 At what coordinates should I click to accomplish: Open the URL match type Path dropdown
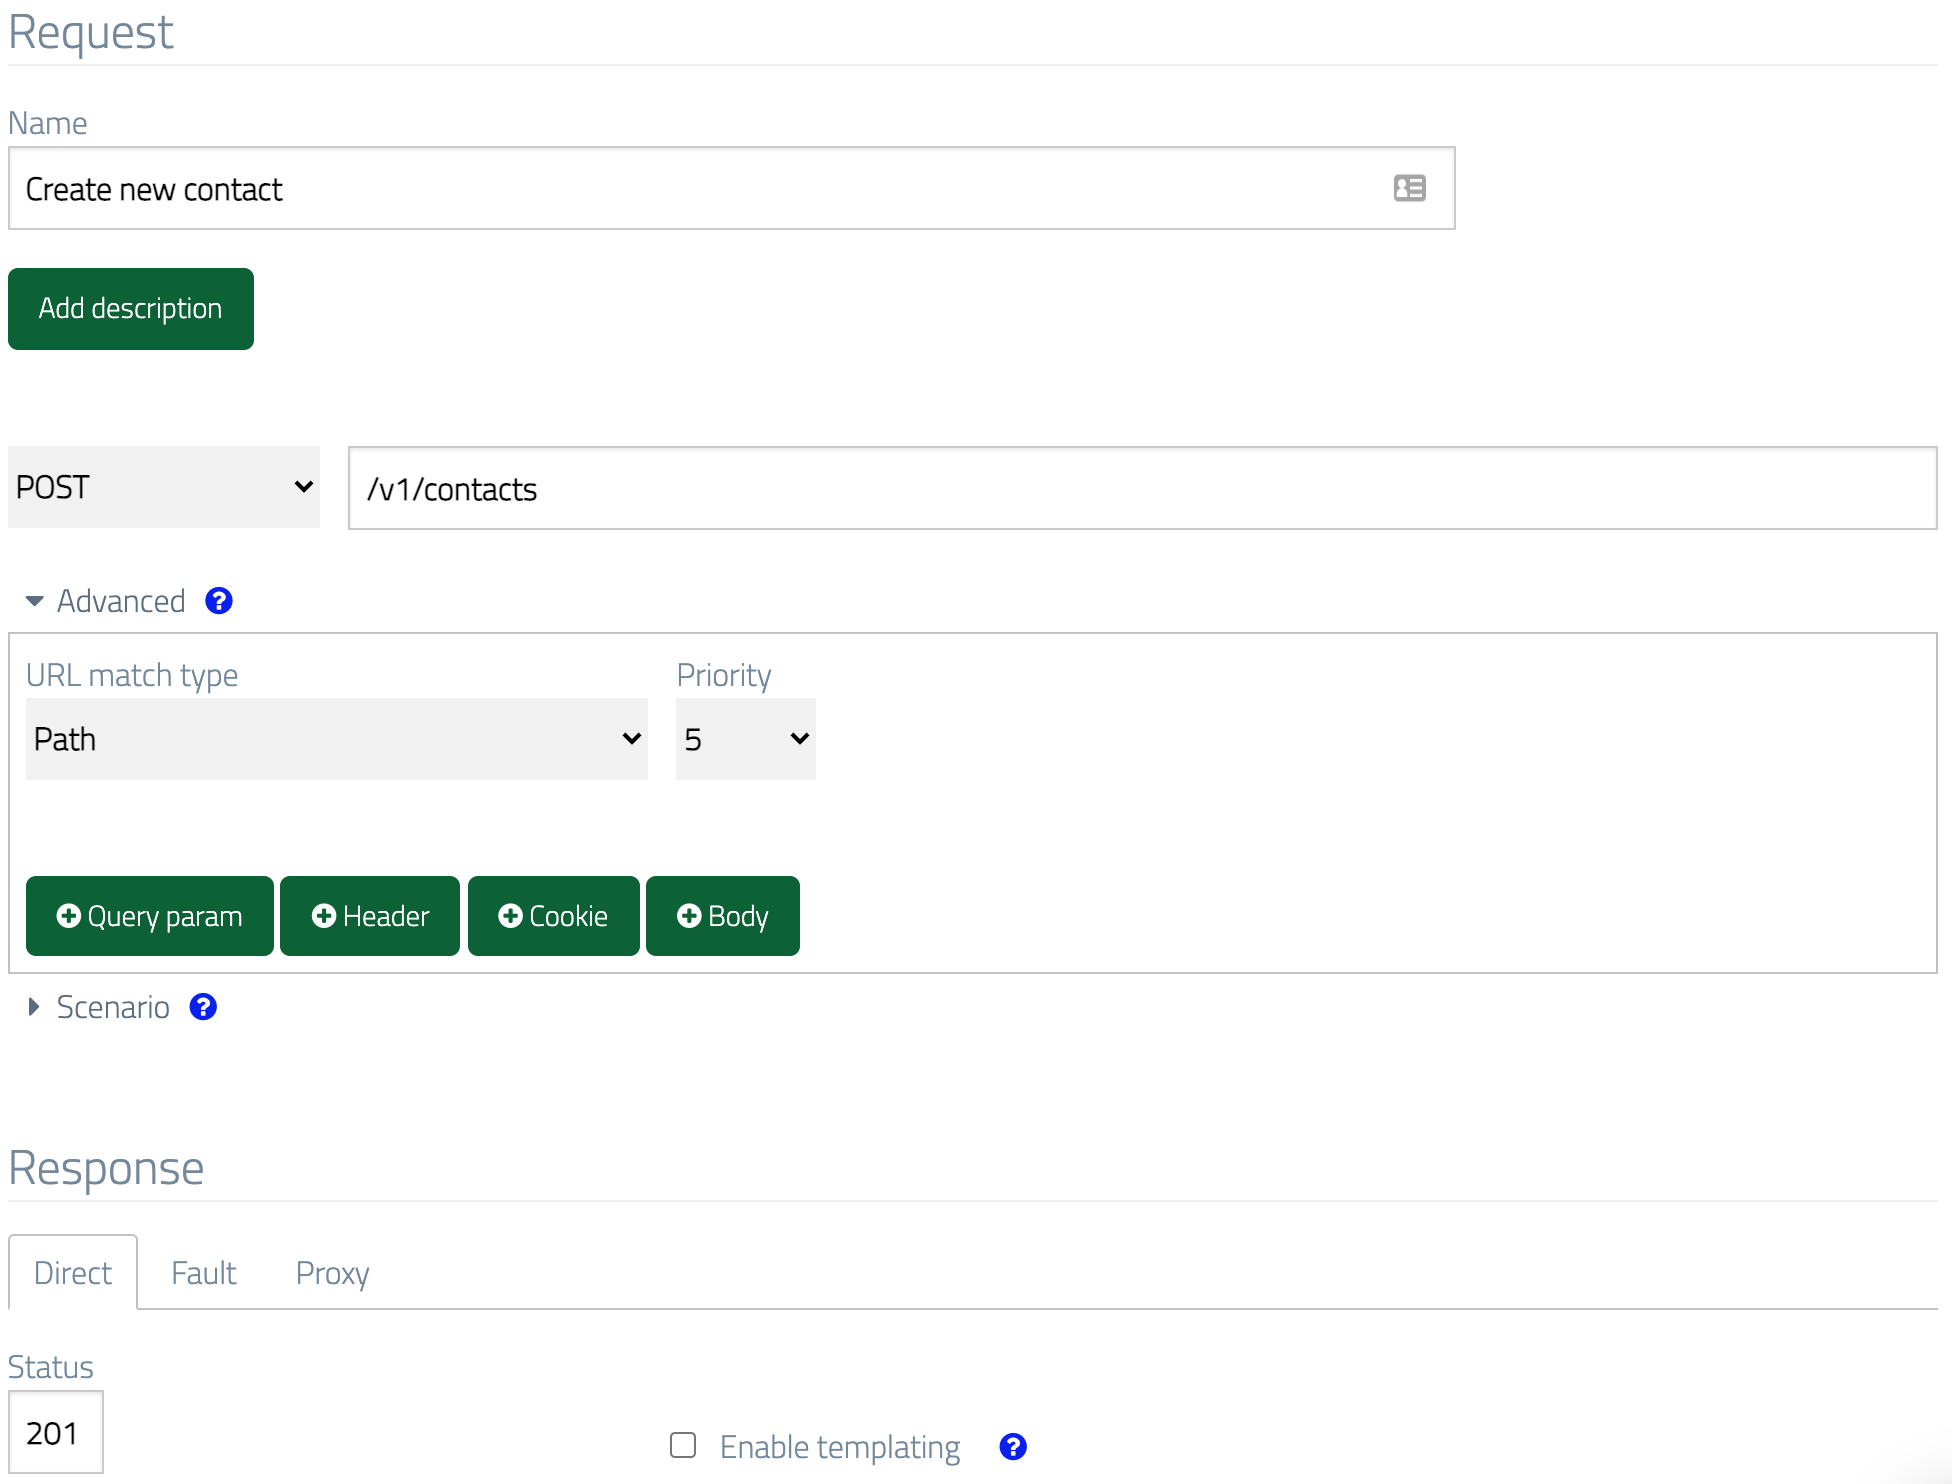[x=337, y=739]
